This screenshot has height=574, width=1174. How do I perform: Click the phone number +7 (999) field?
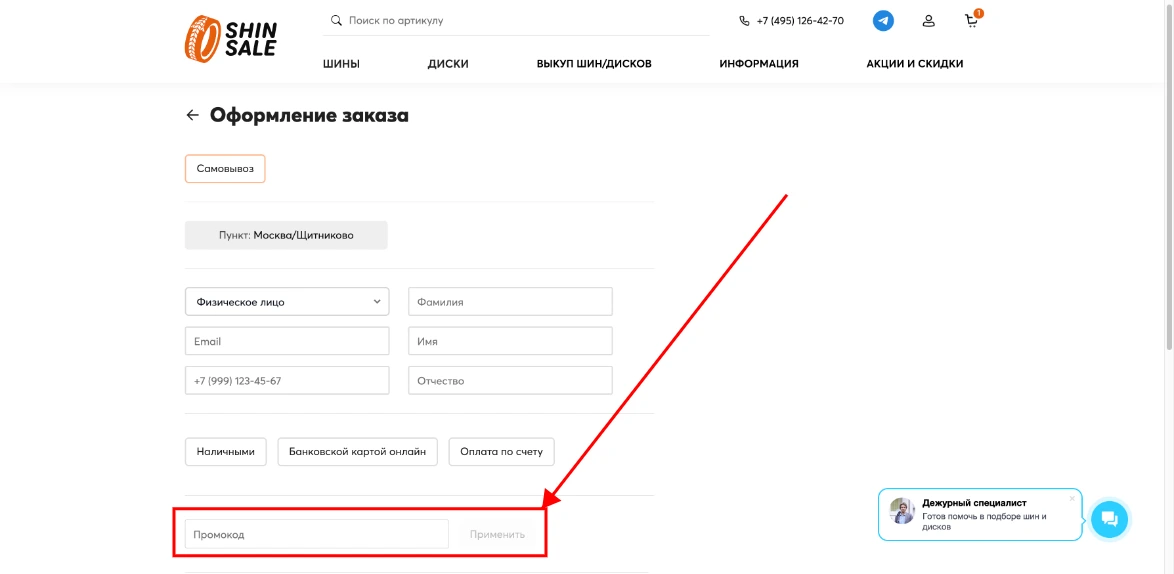287,381
